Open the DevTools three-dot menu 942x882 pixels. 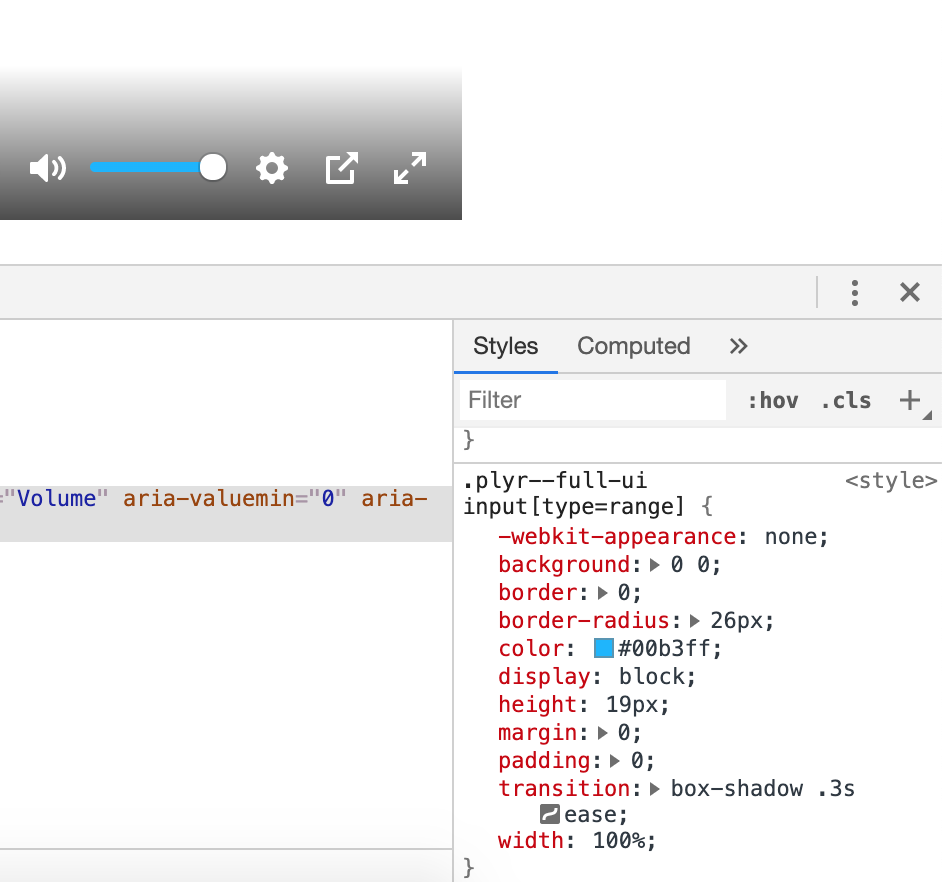(855, 292)
